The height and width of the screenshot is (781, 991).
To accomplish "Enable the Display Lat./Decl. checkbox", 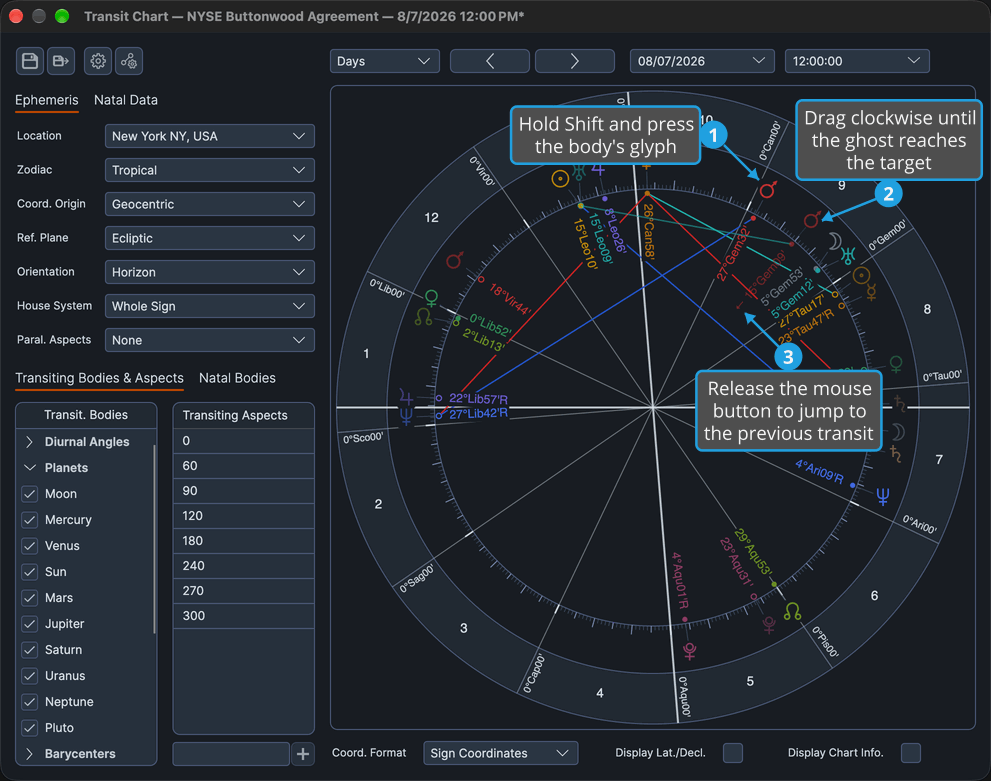I will point(733,753).
